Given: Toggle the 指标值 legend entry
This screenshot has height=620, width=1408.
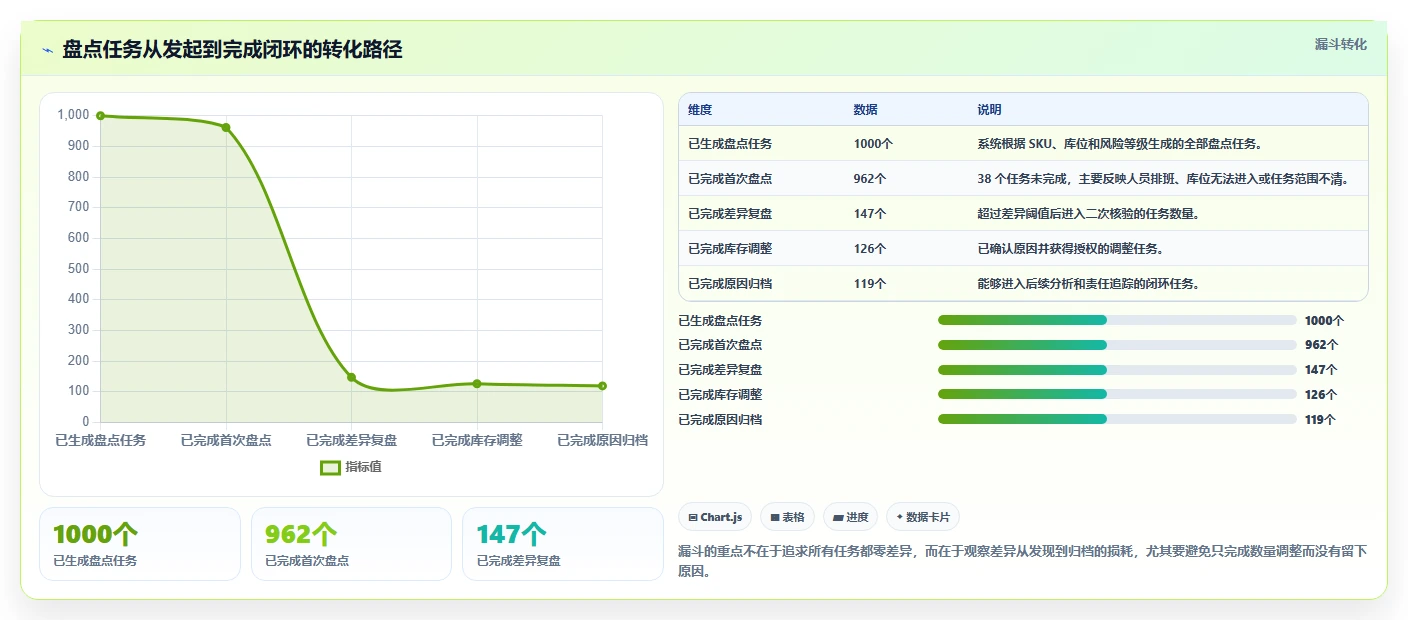Looking at the screenshot, I should tap(351, 467).
